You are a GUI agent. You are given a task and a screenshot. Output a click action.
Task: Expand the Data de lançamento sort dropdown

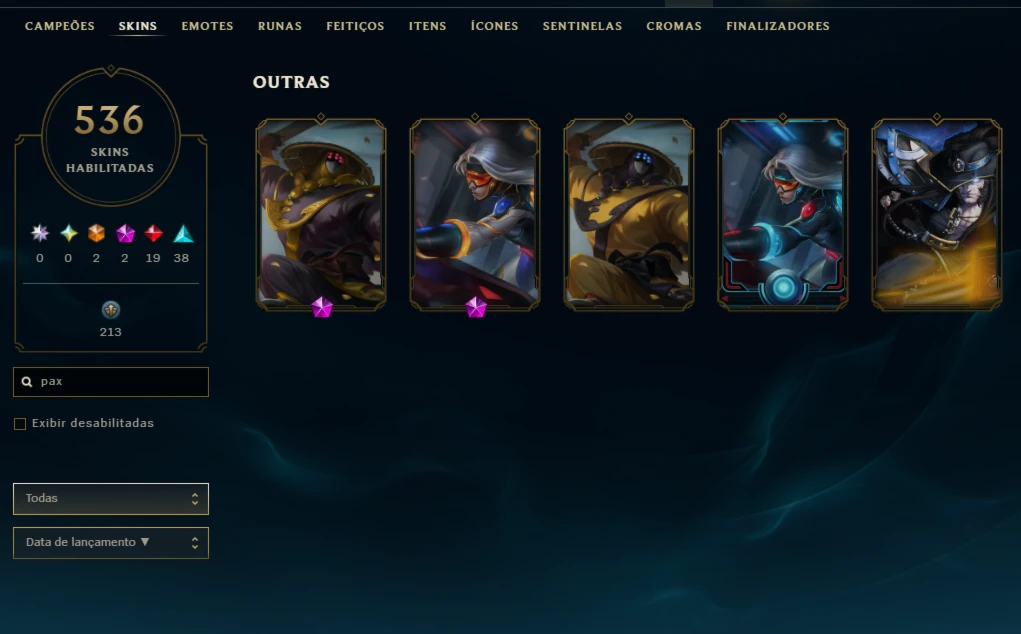click(x=111, y=543)
